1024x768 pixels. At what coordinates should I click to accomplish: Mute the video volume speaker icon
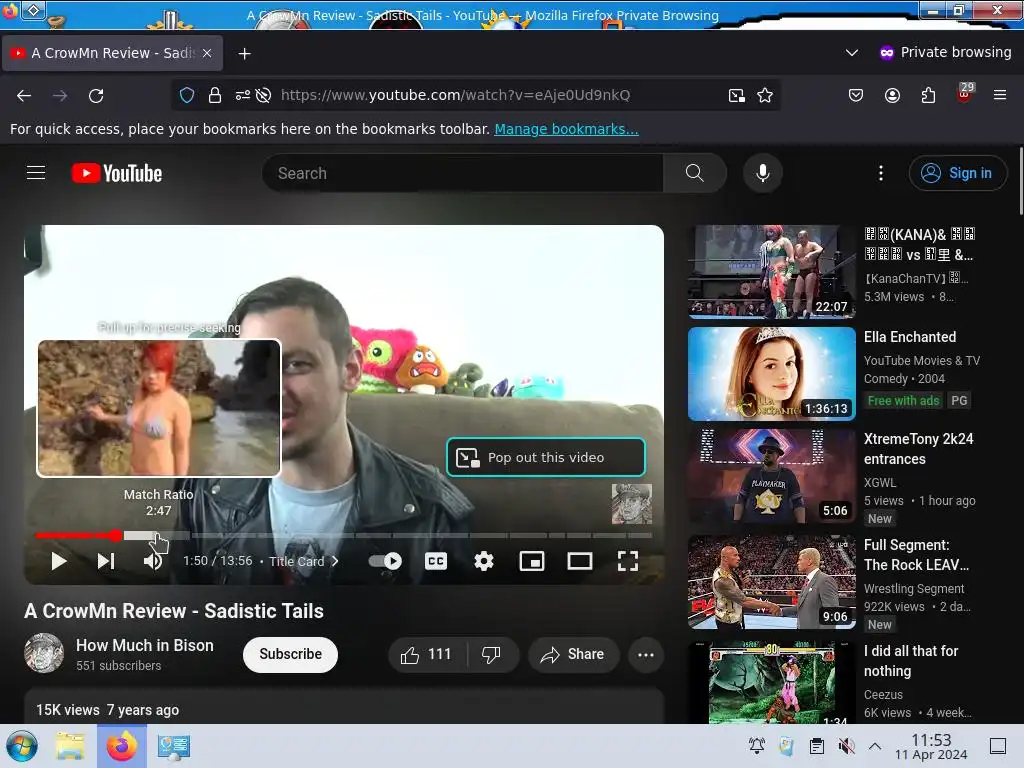click(153, 561)
